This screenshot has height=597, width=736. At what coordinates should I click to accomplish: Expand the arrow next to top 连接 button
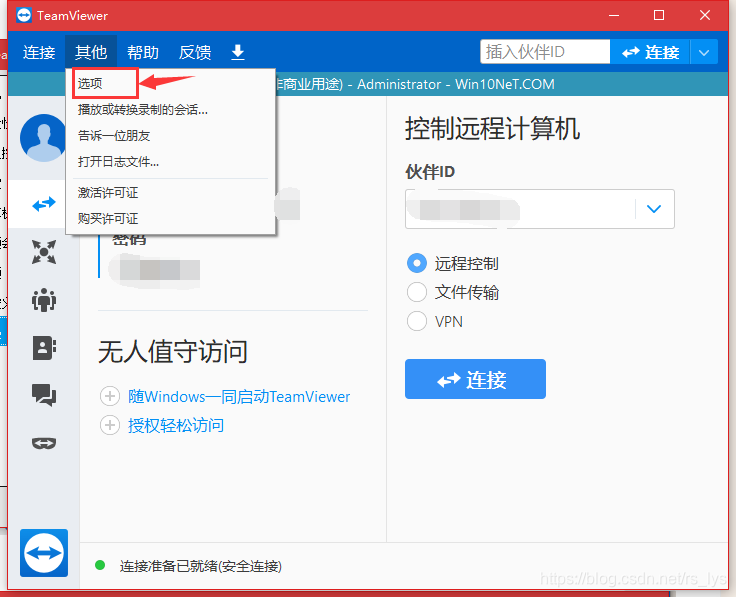704,52
